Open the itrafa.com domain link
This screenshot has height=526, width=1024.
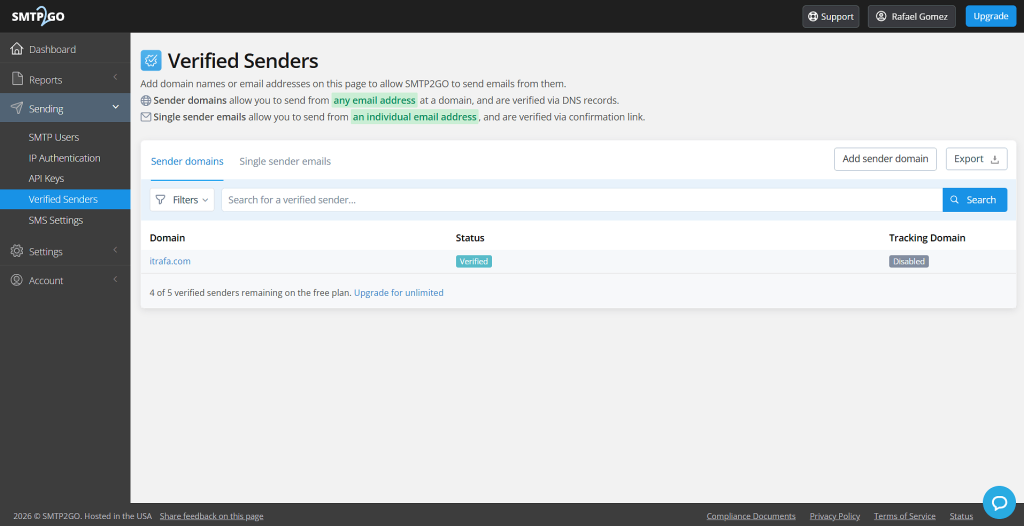tap(170, 261)
